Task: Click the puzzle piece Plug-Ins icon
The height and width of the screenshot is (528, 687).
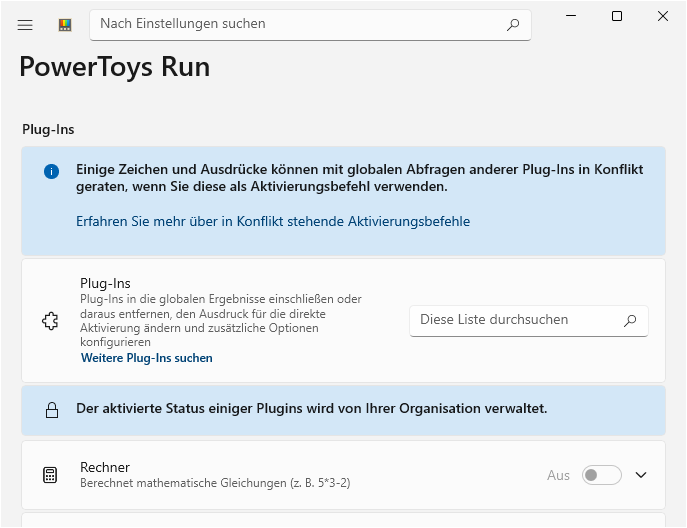Action: click(50, 321)
